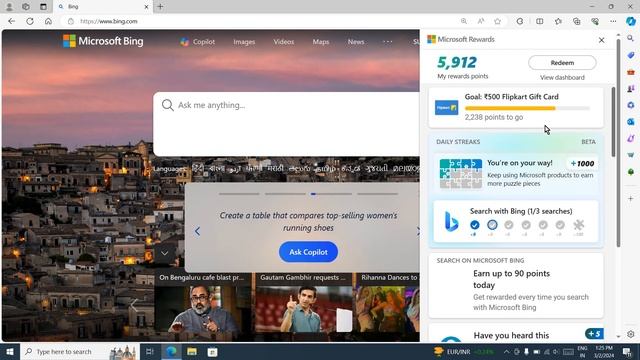Image resolution: width=640 pixels, height=360 pixels.
Task: Open the zoom magnifier in address bar
Action: coord(464,21)
